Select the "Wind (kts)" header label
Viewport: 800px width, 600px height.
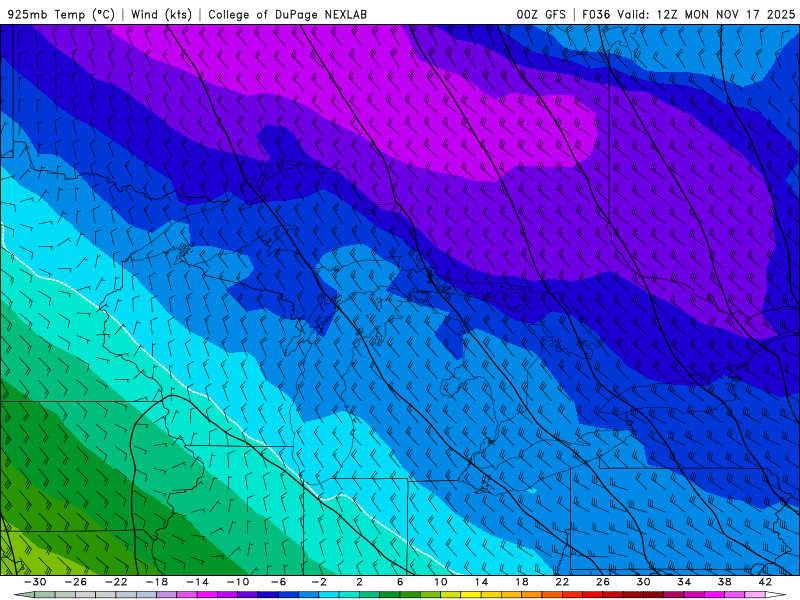click(161, 14)
